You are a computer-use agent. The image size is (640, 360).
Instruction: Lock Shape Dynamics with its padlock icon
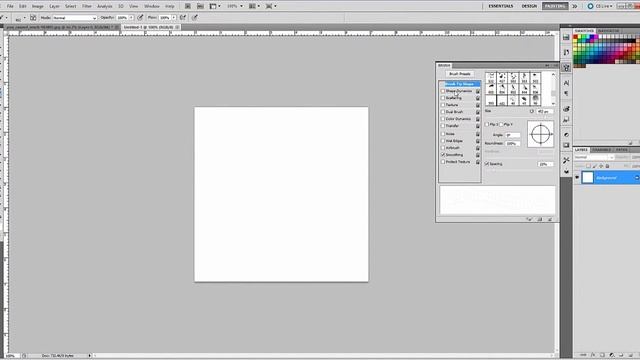point(478,91)
